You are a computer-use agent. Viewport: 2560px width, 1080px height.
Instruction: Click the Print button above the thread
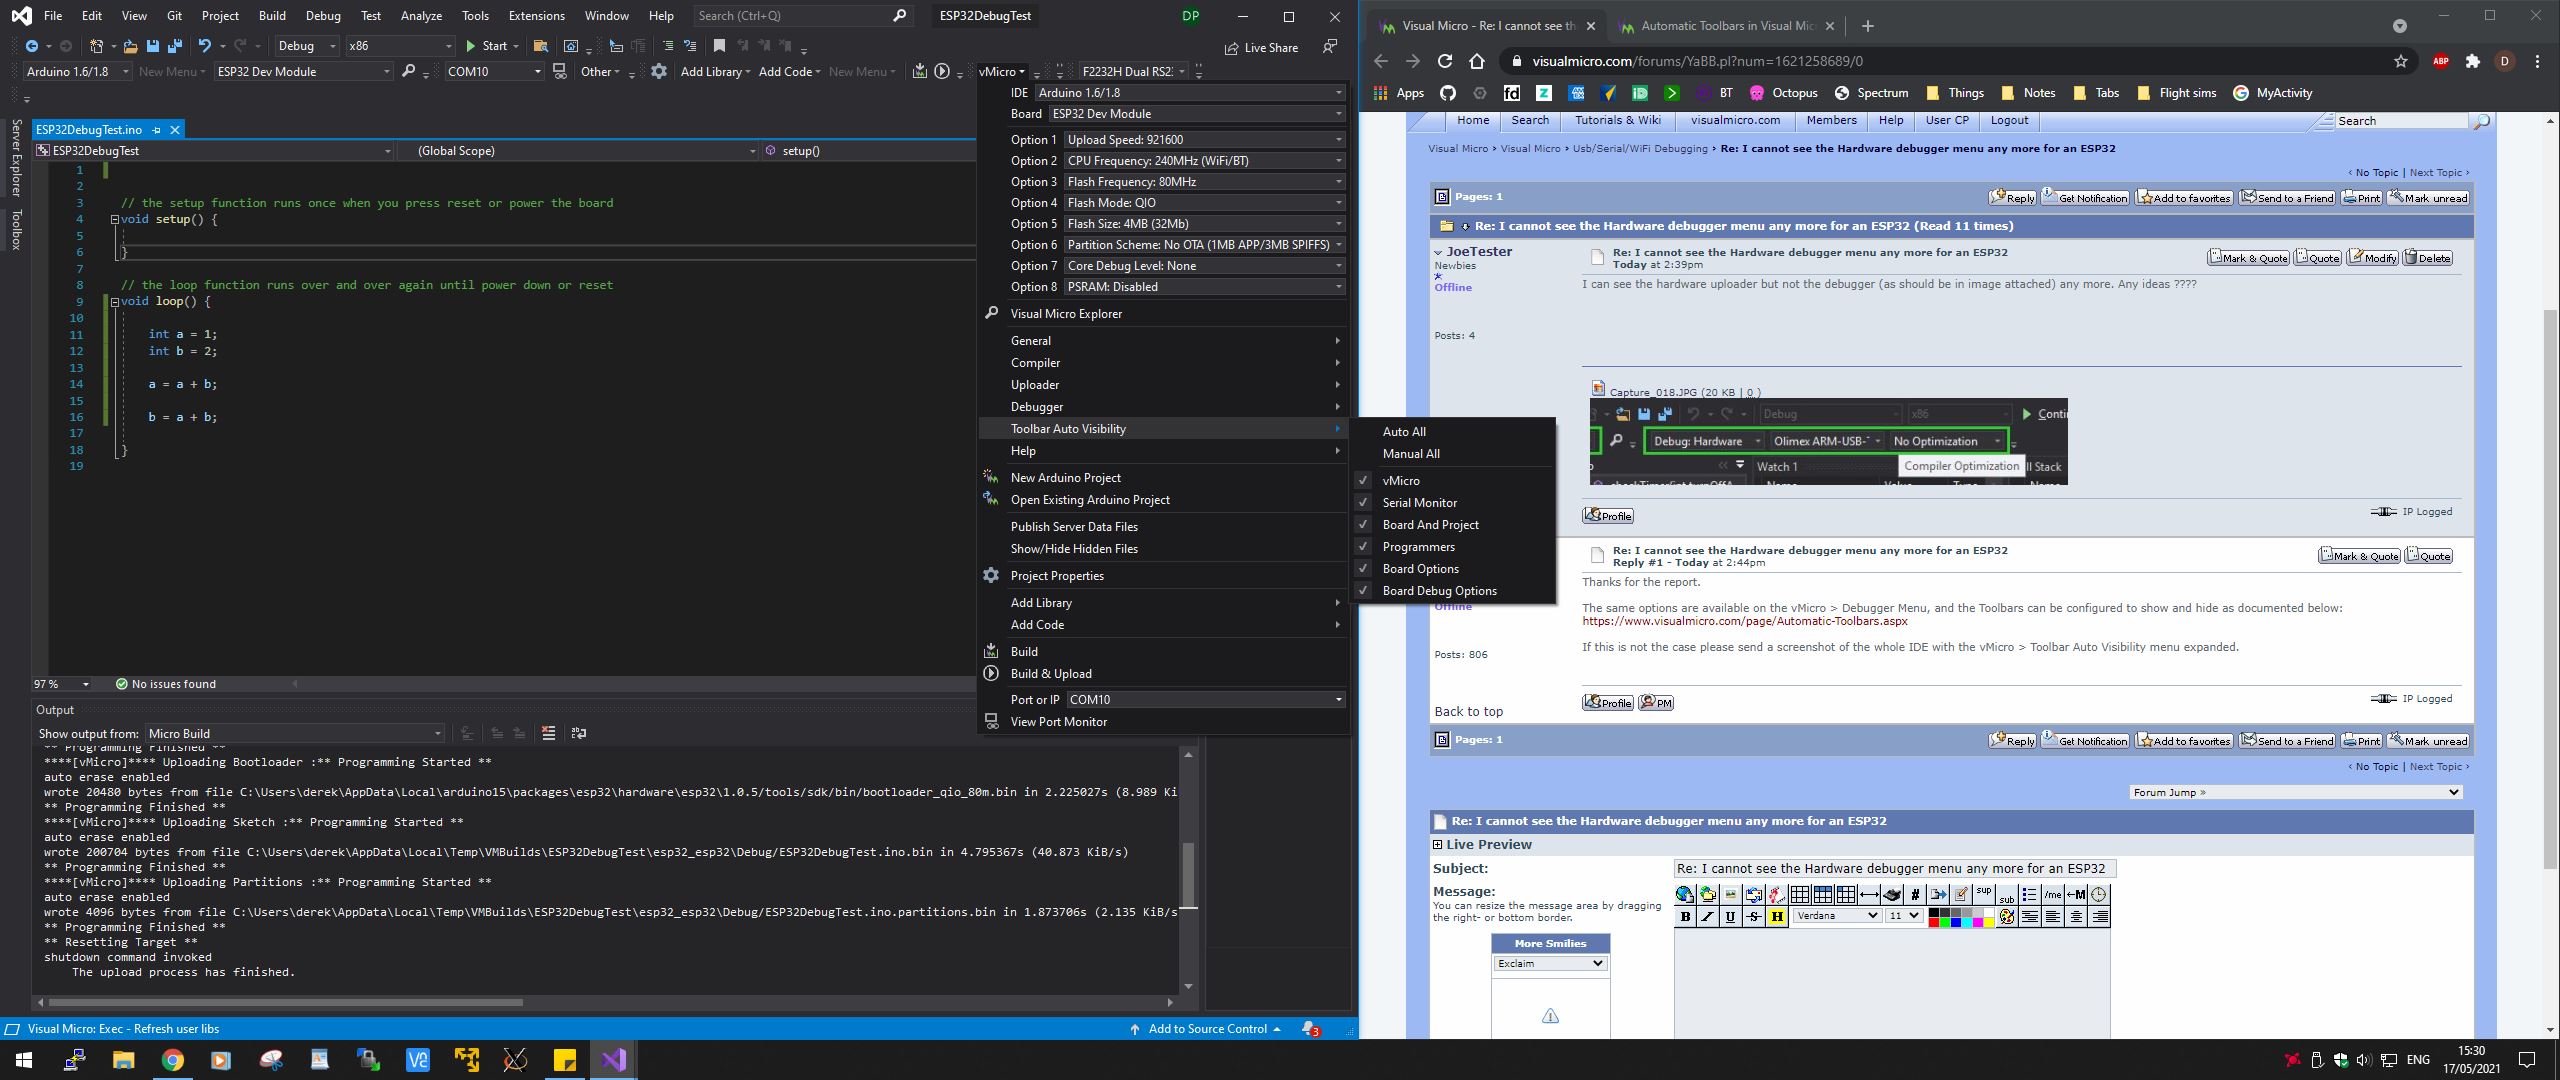tap(2361, 198)
